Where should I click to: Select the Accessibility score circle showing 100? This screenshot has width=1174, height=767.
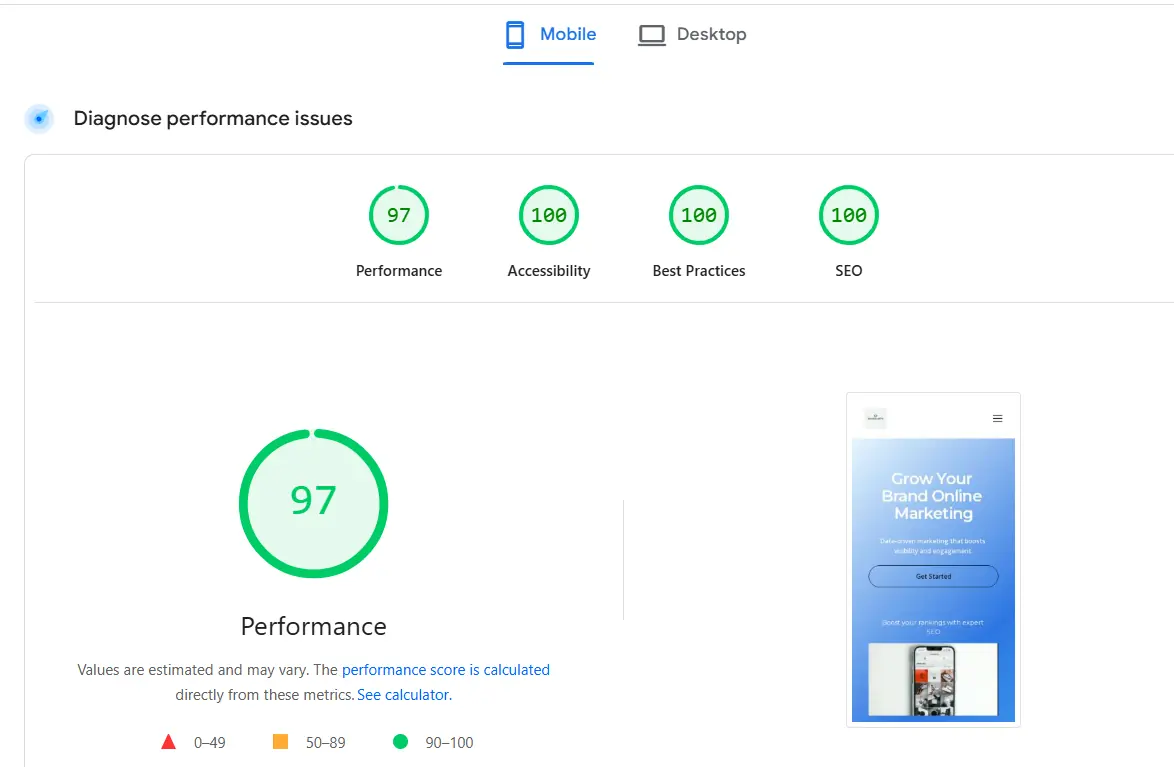(x=548, y=215)
